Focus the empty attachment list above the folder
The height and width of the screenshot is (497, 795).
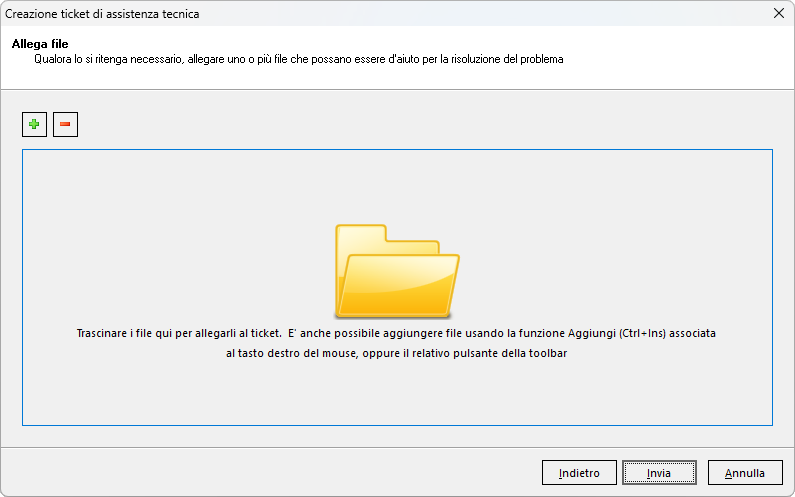pyautogui.click(x=397, y=185)
